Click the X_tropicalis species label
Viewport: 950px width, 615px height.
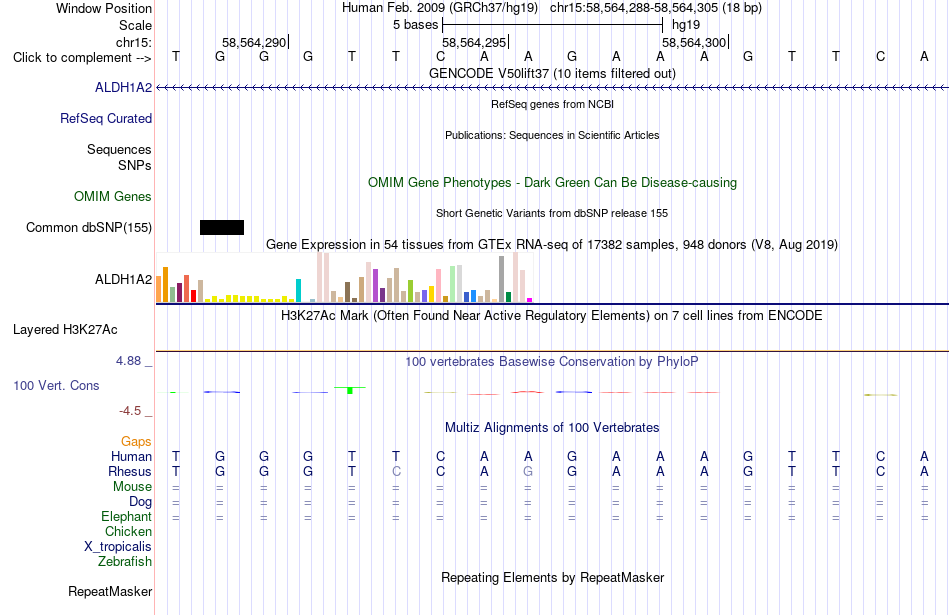118,547
